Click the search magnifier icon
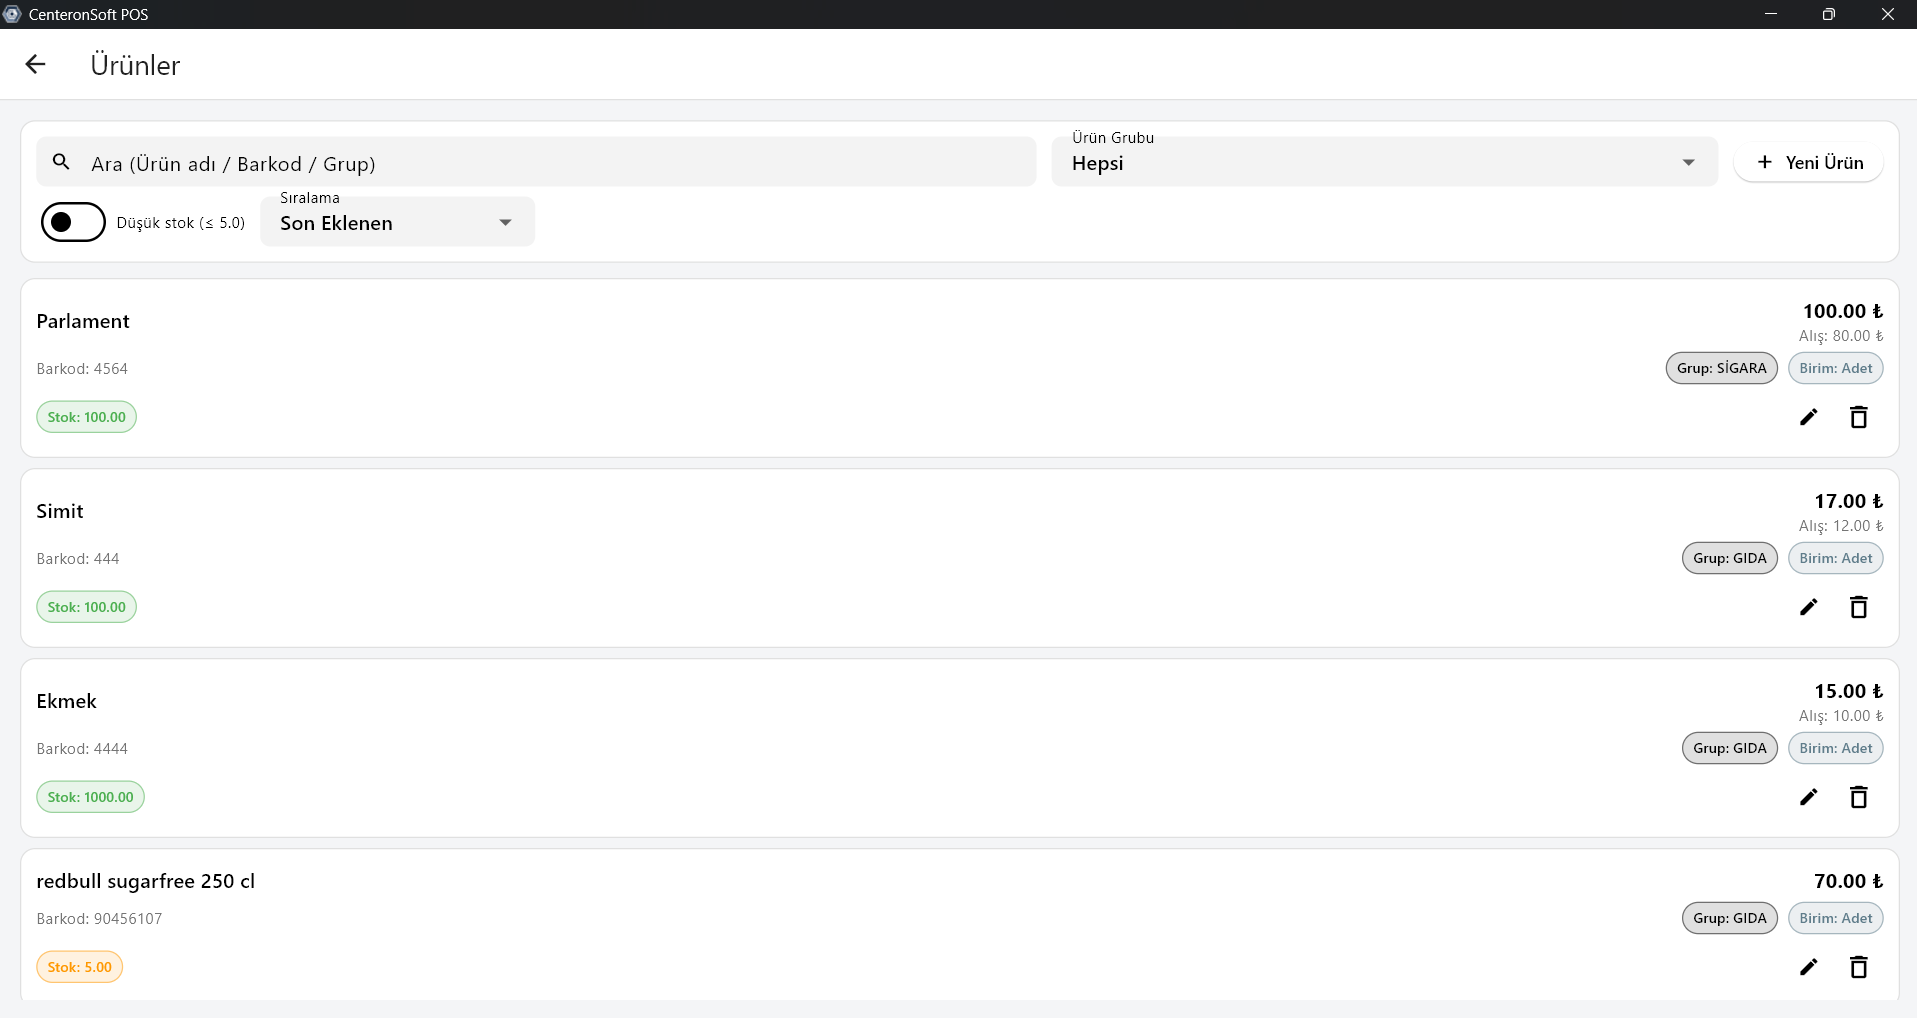 61,162
